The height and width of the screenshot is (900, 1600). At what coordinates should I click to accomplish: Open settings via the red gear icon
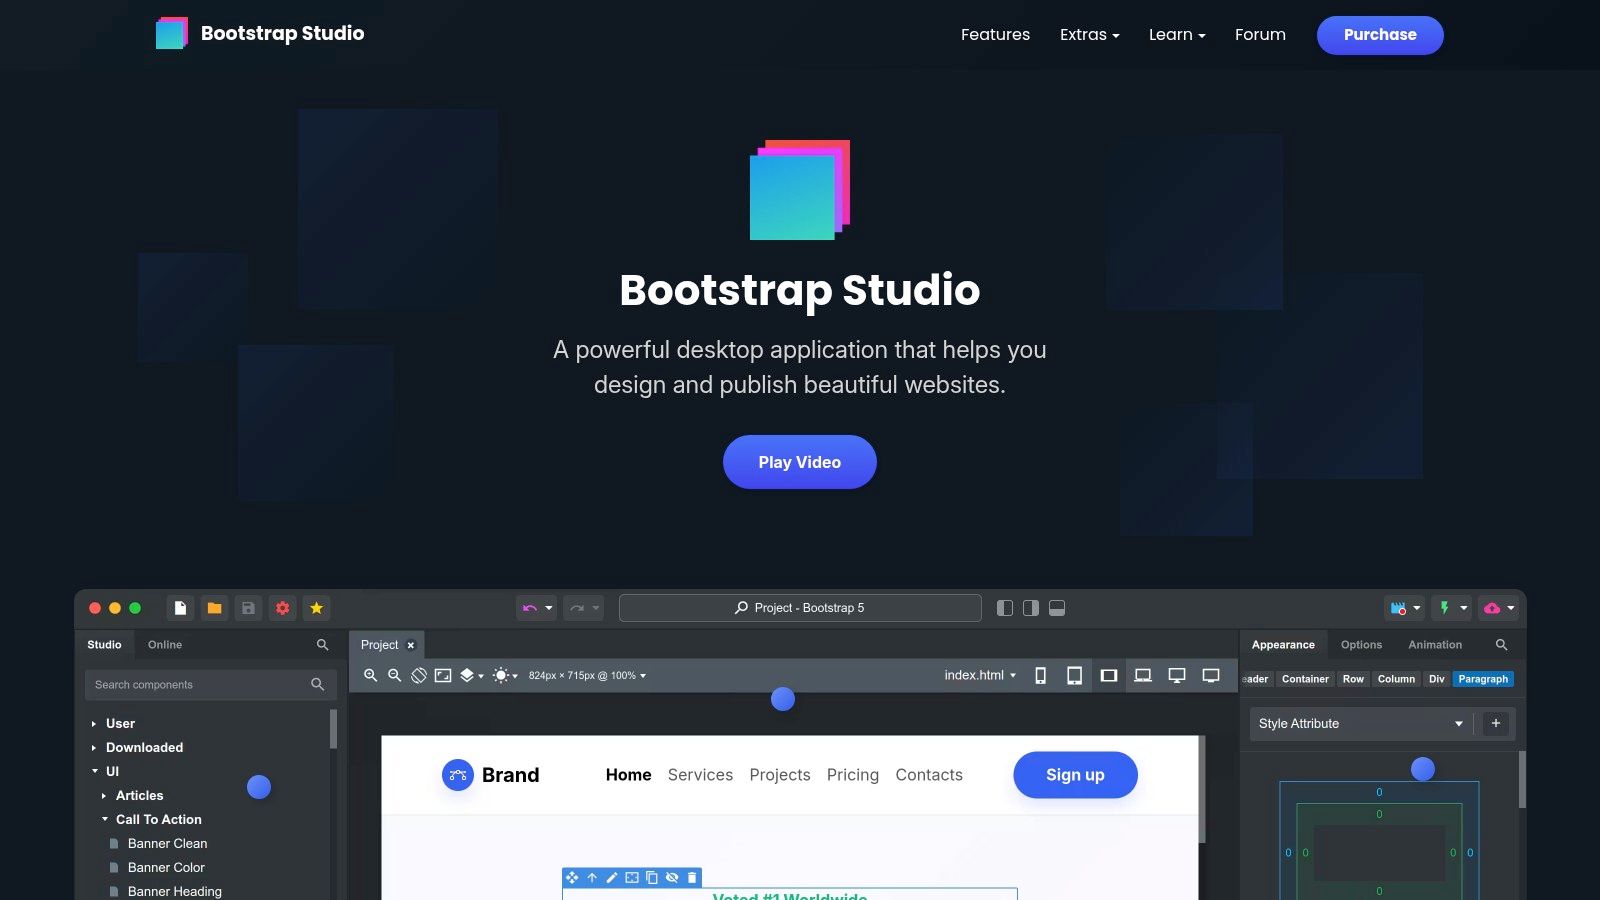(x=282, y=608)
